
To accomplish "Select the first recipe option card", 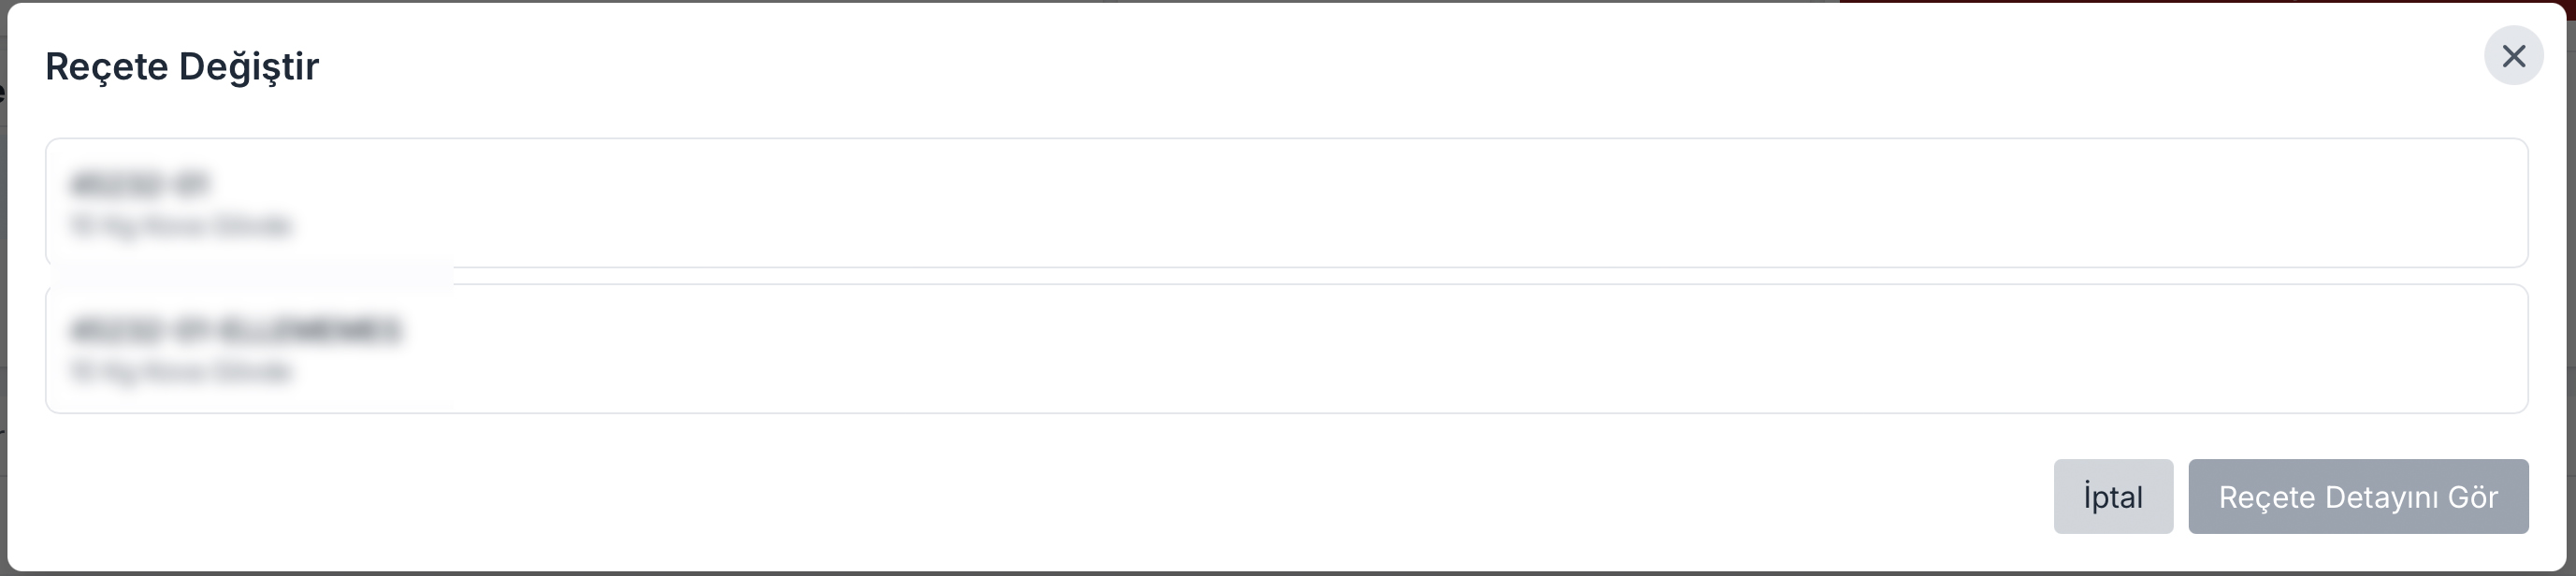I will pos(1286,203).
